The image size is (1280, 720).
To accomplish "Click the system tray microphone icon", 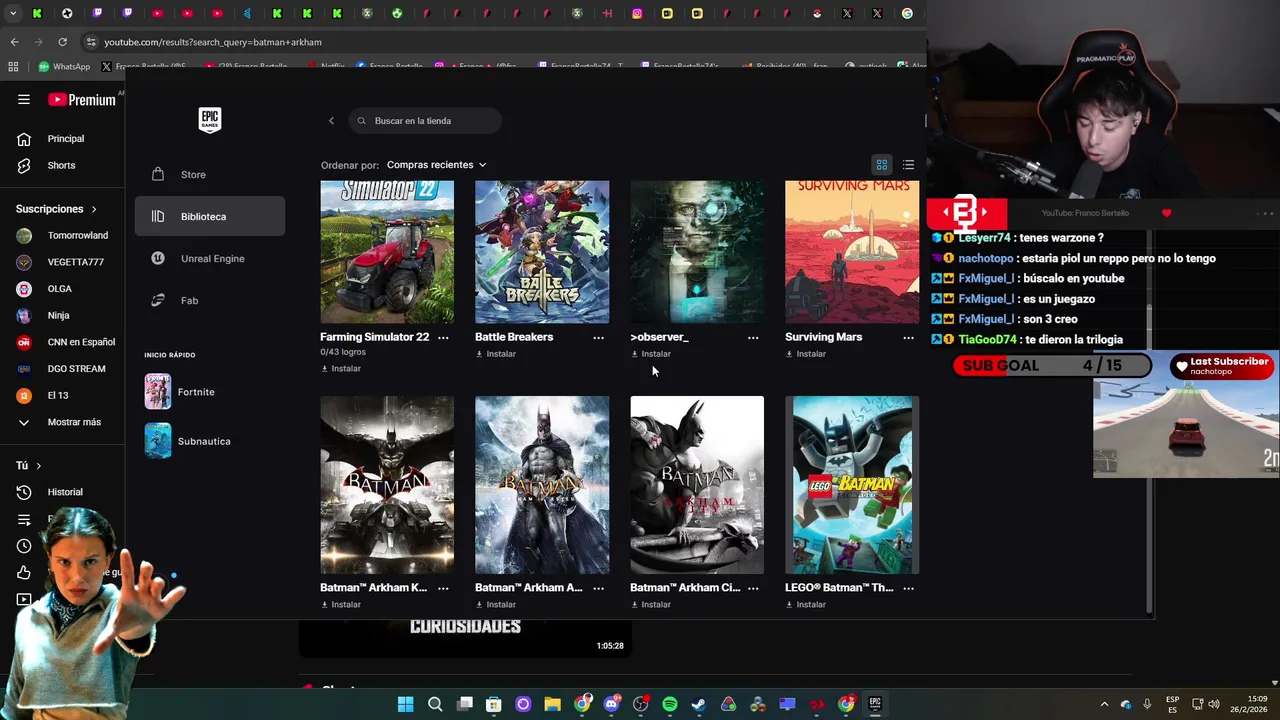I will click(1147, 704).
